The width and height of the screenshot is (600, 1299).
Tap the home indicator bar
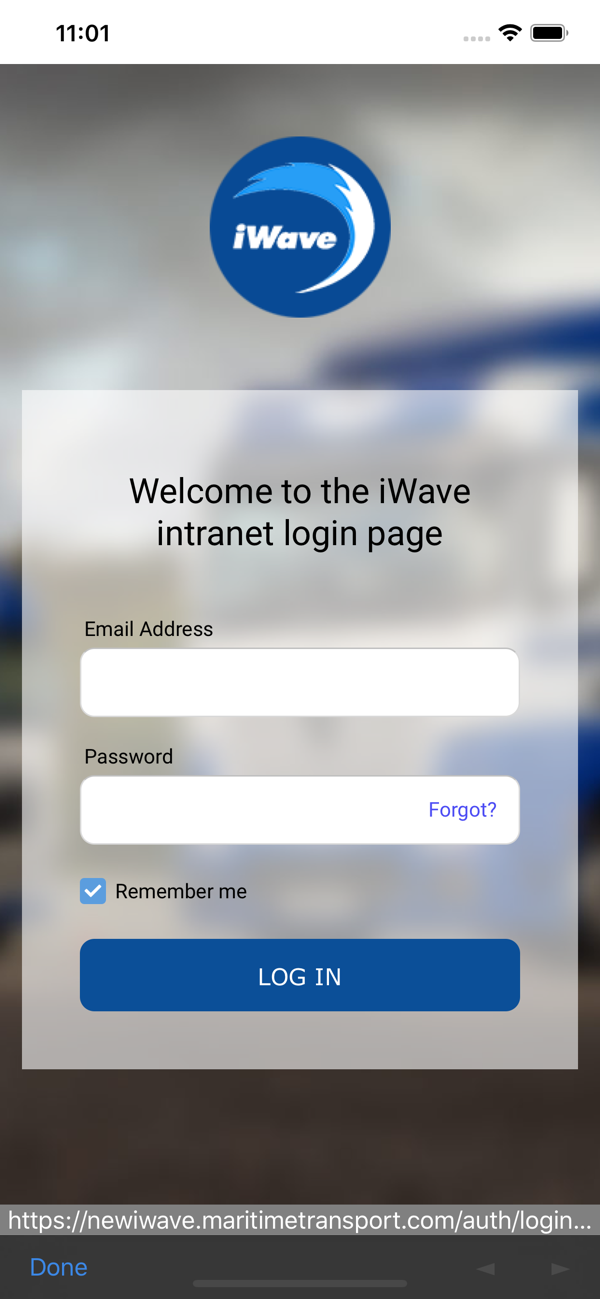pyautogui.click(x=300, y=1283)
